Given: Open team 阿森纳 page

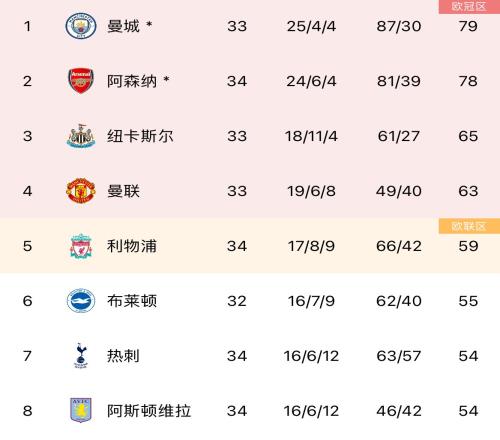Looking at the screenshot, I should pyautogui.click(x=132, y=81).
